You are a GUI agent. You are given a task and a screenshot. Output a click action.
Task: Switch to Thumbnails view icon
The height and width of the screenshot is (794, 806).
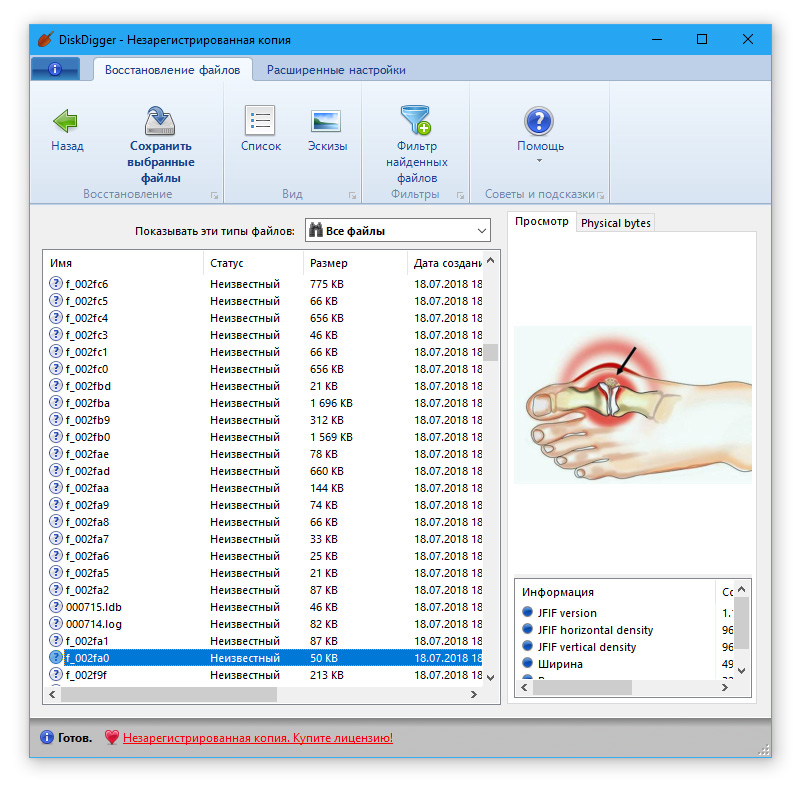point(326,122)
